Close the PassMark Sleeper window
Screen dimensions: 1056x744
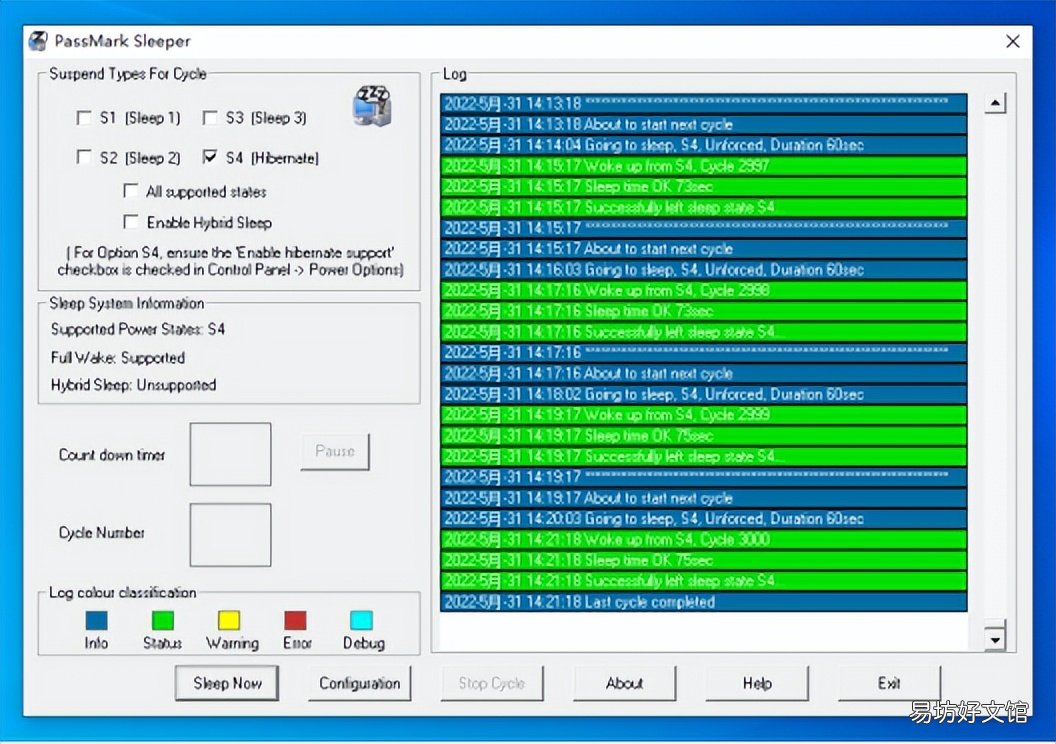pyautogui.click(x=1012, y=42)
